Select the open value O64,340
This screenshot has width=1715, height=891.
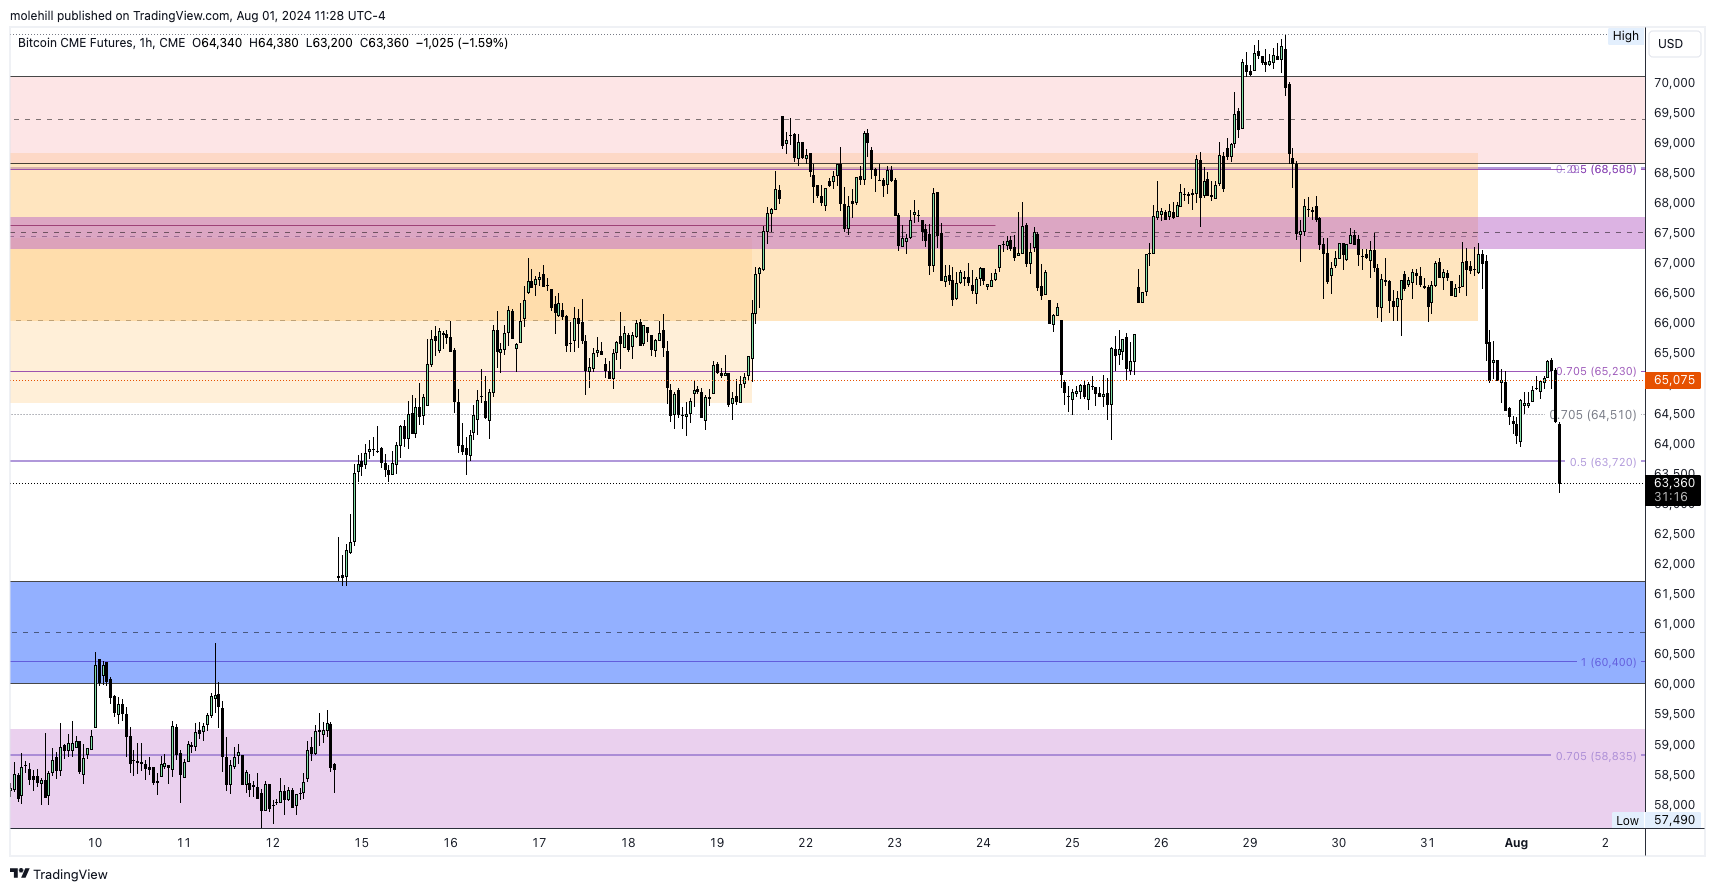click(217, 43)
